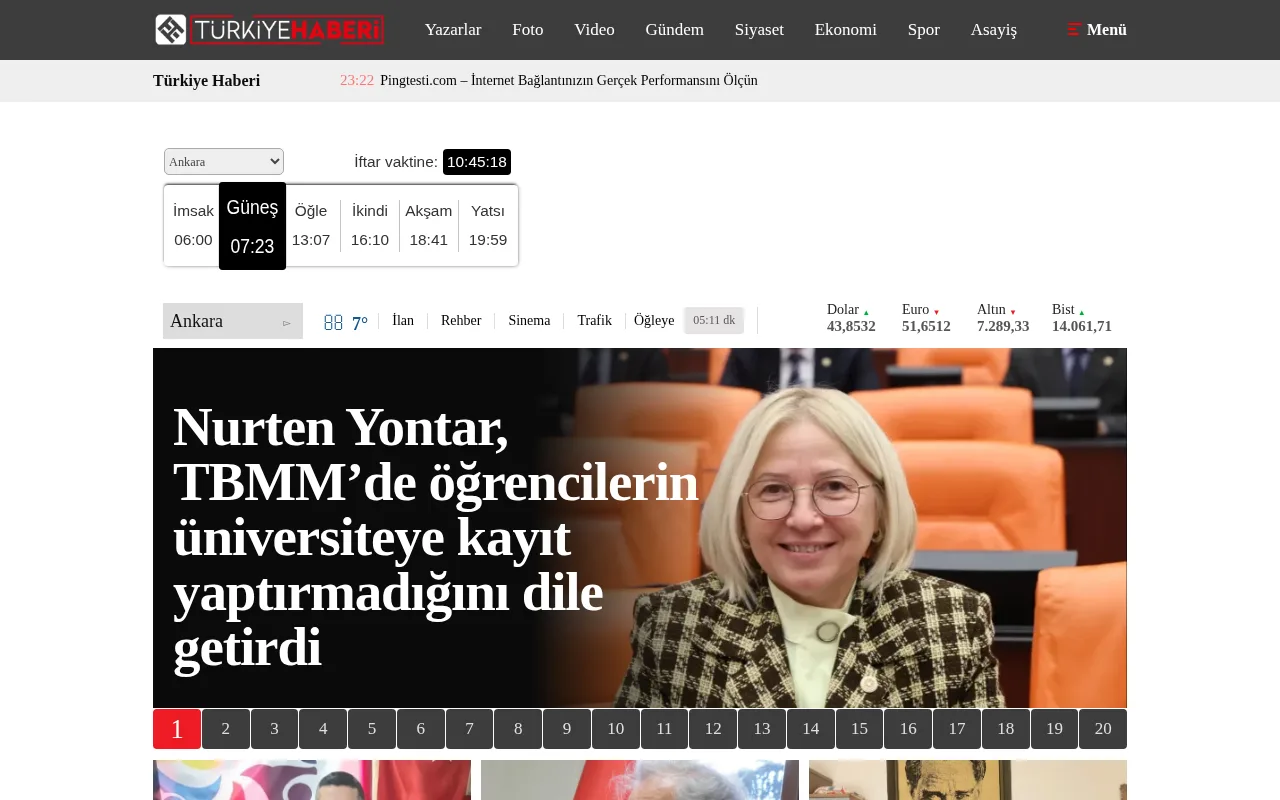Open the Nurten Yontar TBMM headline story
Viewport: 1280px width, 800px height.
point(435,536)
